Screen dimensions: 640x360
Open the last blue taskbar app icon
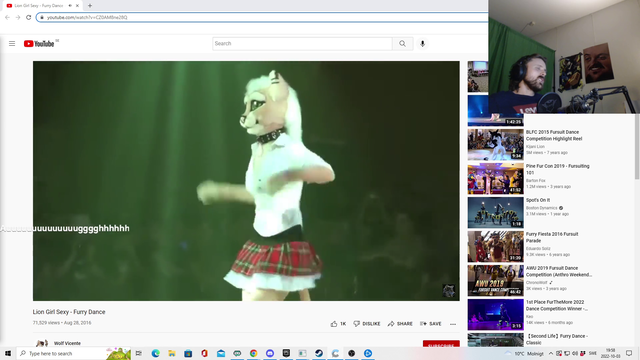point(368,353)
